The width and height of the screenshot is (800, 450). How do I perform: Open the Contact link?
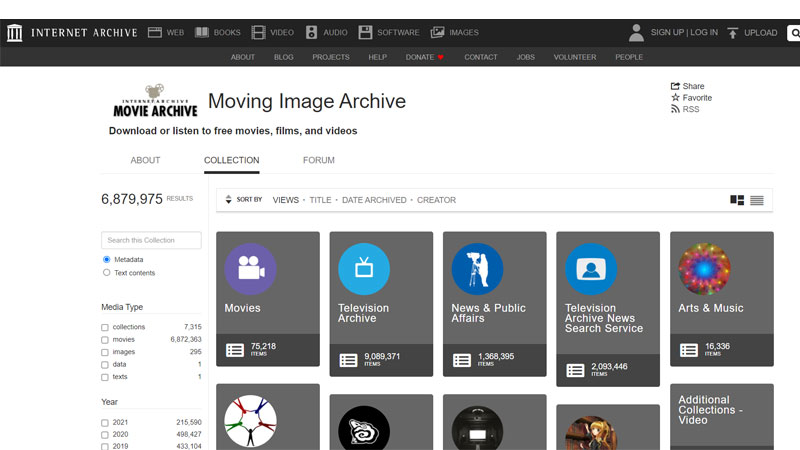click(481, 57)
